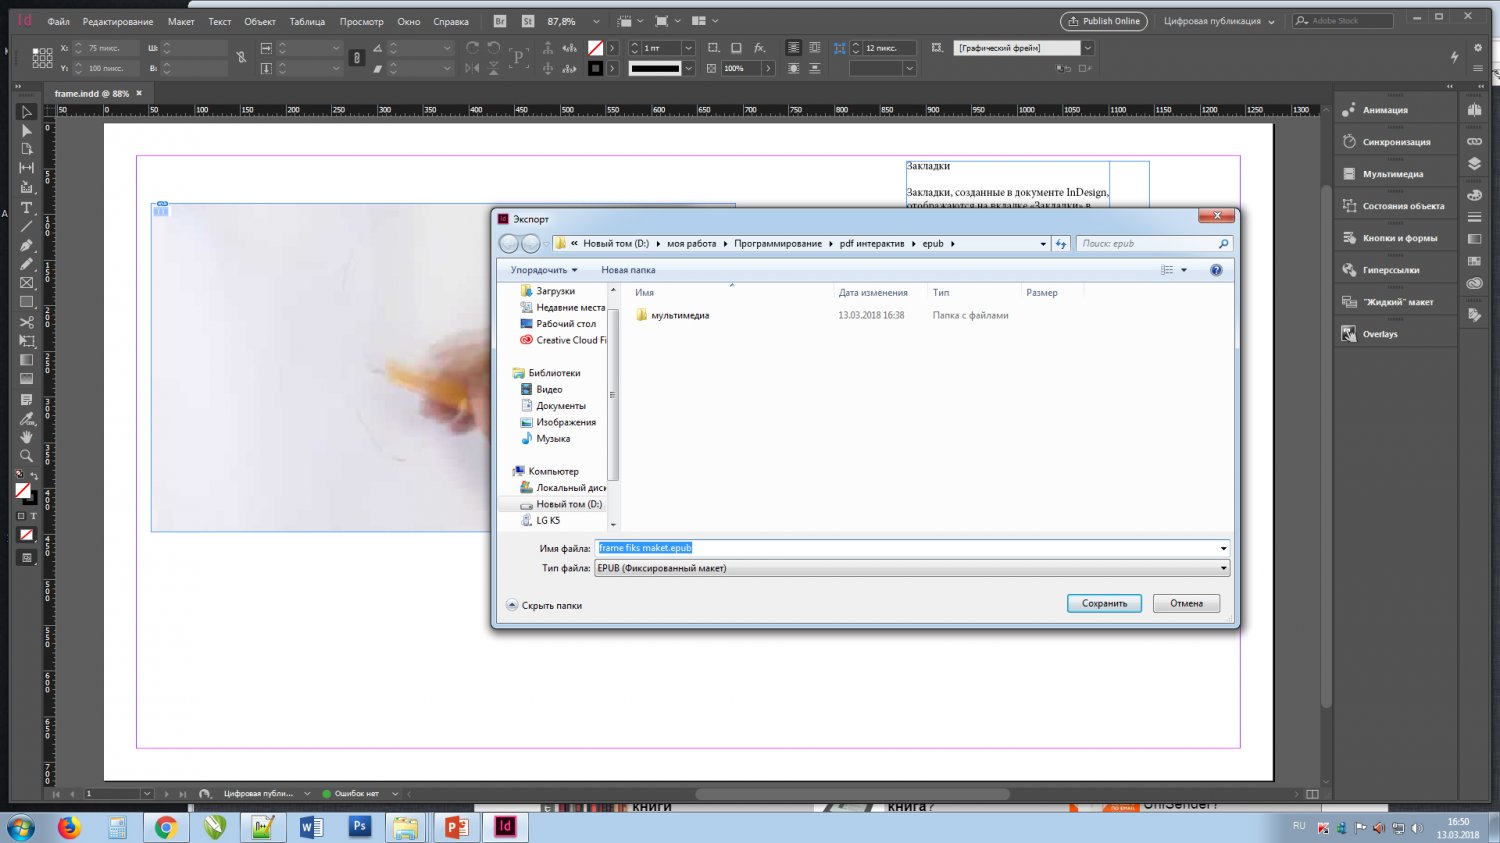Select the Direct Selection tool
Image resolution: width=1500 pixels, height=843 pixels.
(x=27, y=131)
